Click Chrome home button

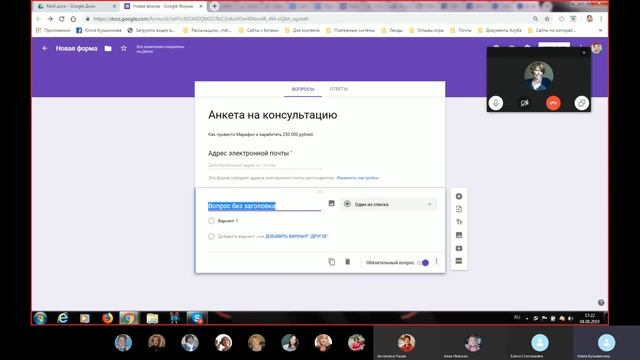click(x=73, y=19)
